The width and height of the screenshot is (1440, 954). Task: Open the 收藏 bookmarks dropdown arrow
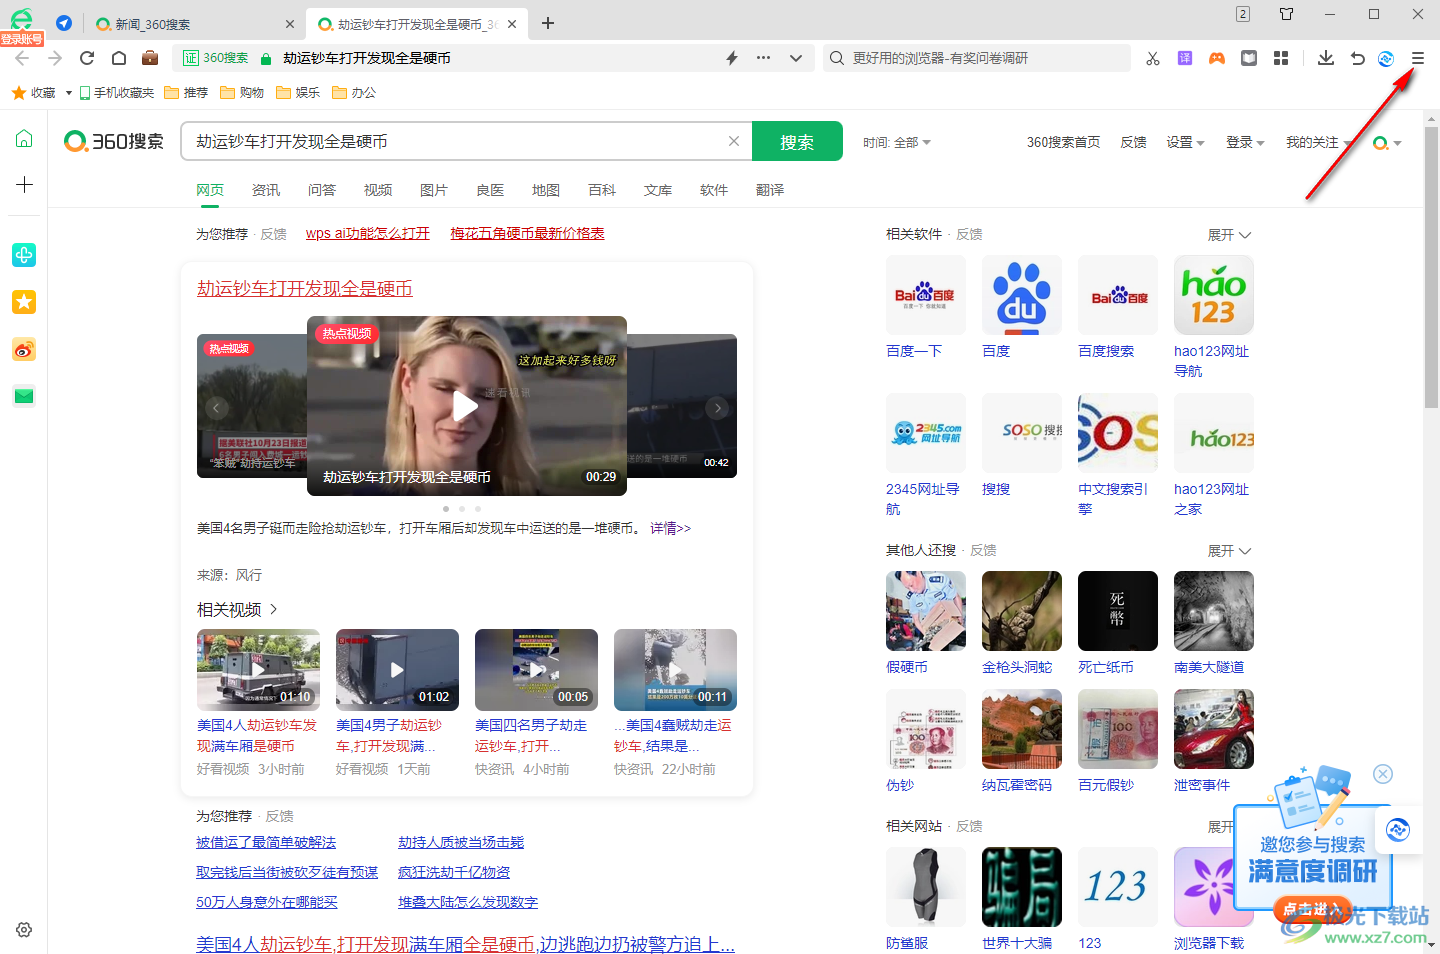pyautogui.click(x=69, y=93)
